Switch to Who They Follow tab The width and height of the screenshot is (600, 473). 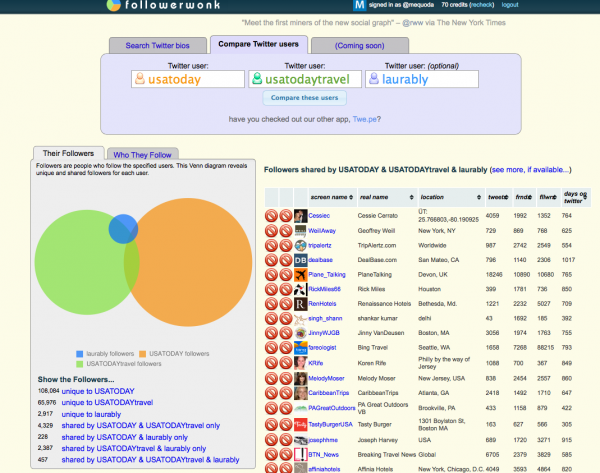click(142, 155)
